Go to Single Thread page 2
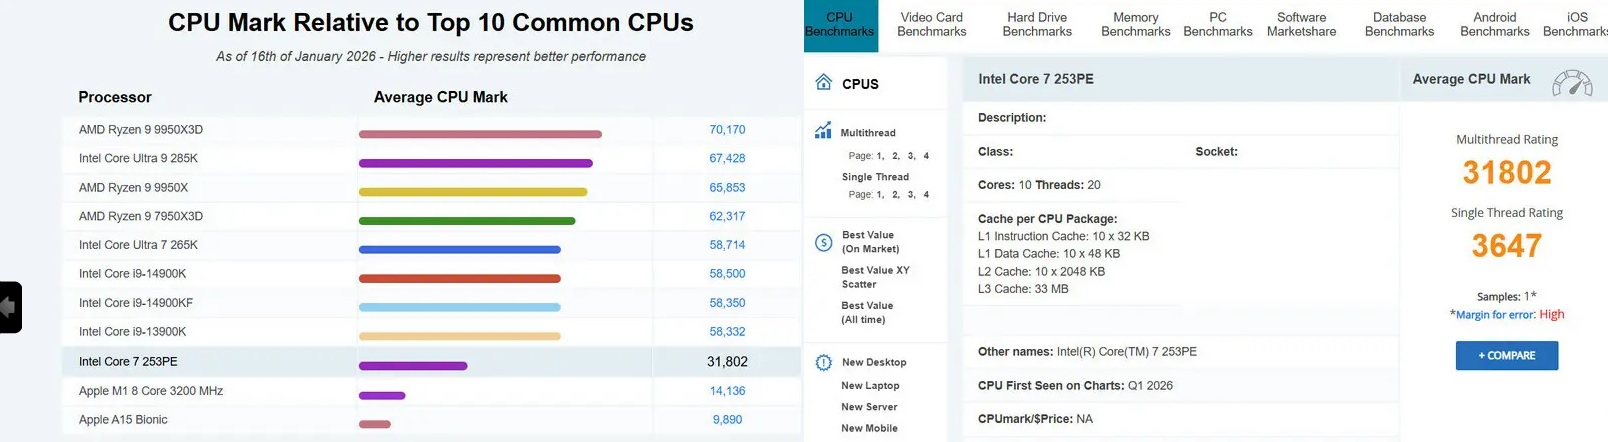 (x=895, y=195)
